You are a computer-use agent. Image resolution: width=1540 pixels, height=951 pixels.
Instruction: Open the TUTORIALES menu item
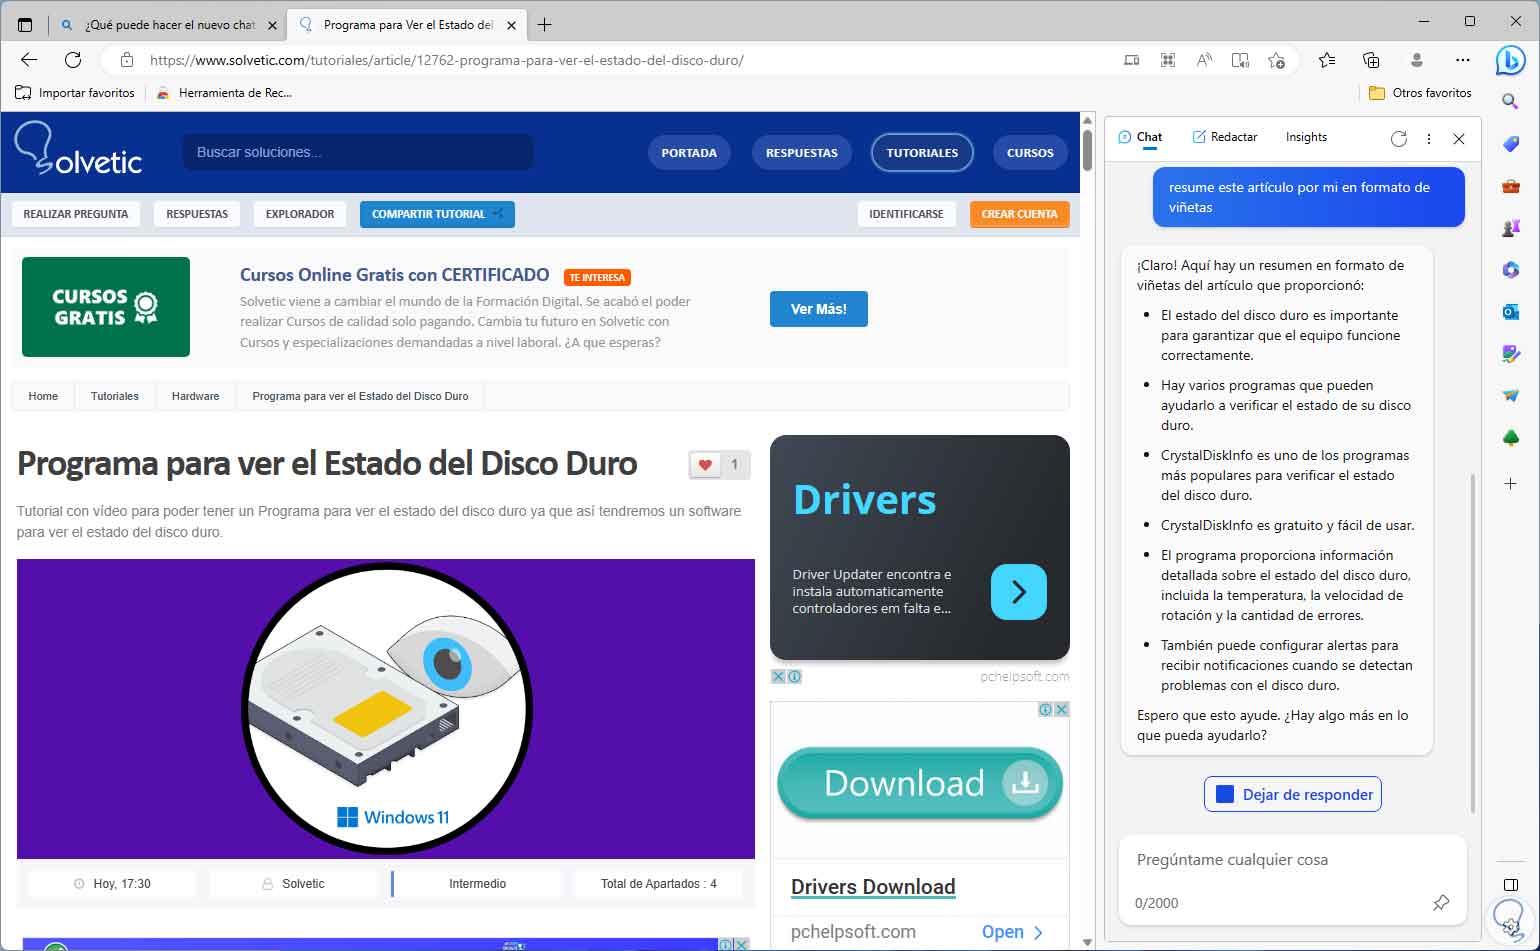coord(922,153)
